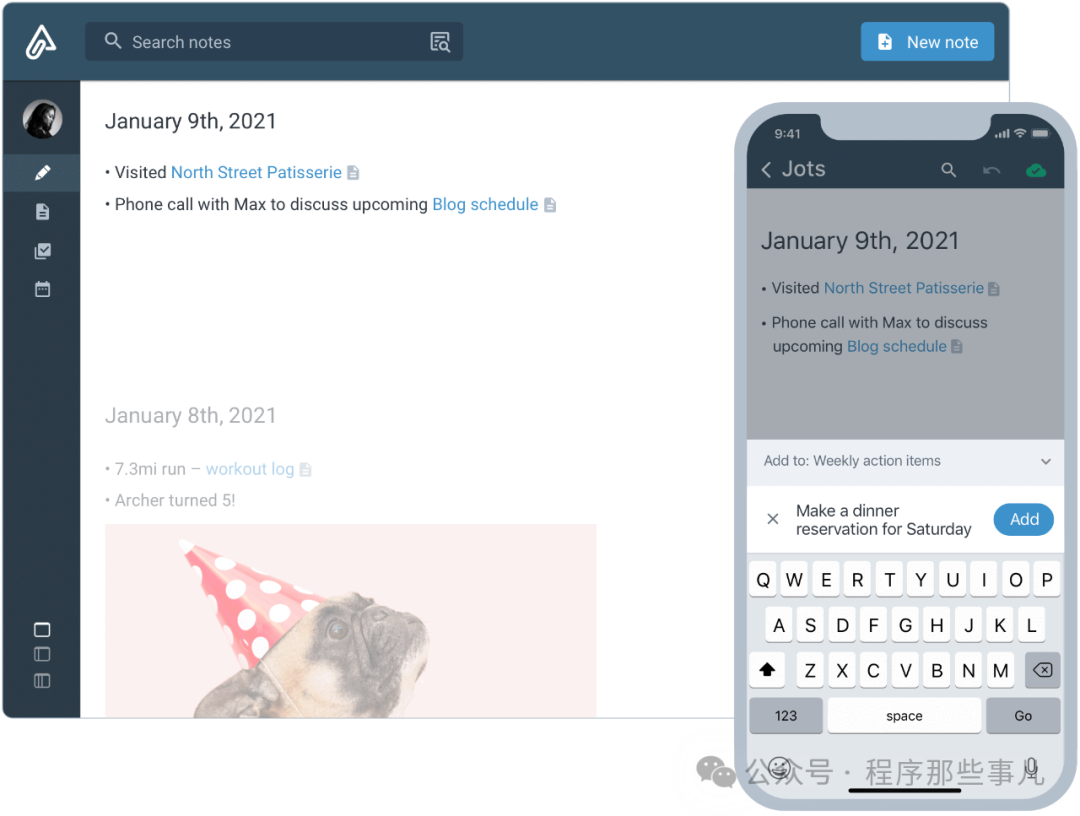Open the Calendar icon in sidebar
This screenshot has height=816, width=1080.
coord(42,289)
